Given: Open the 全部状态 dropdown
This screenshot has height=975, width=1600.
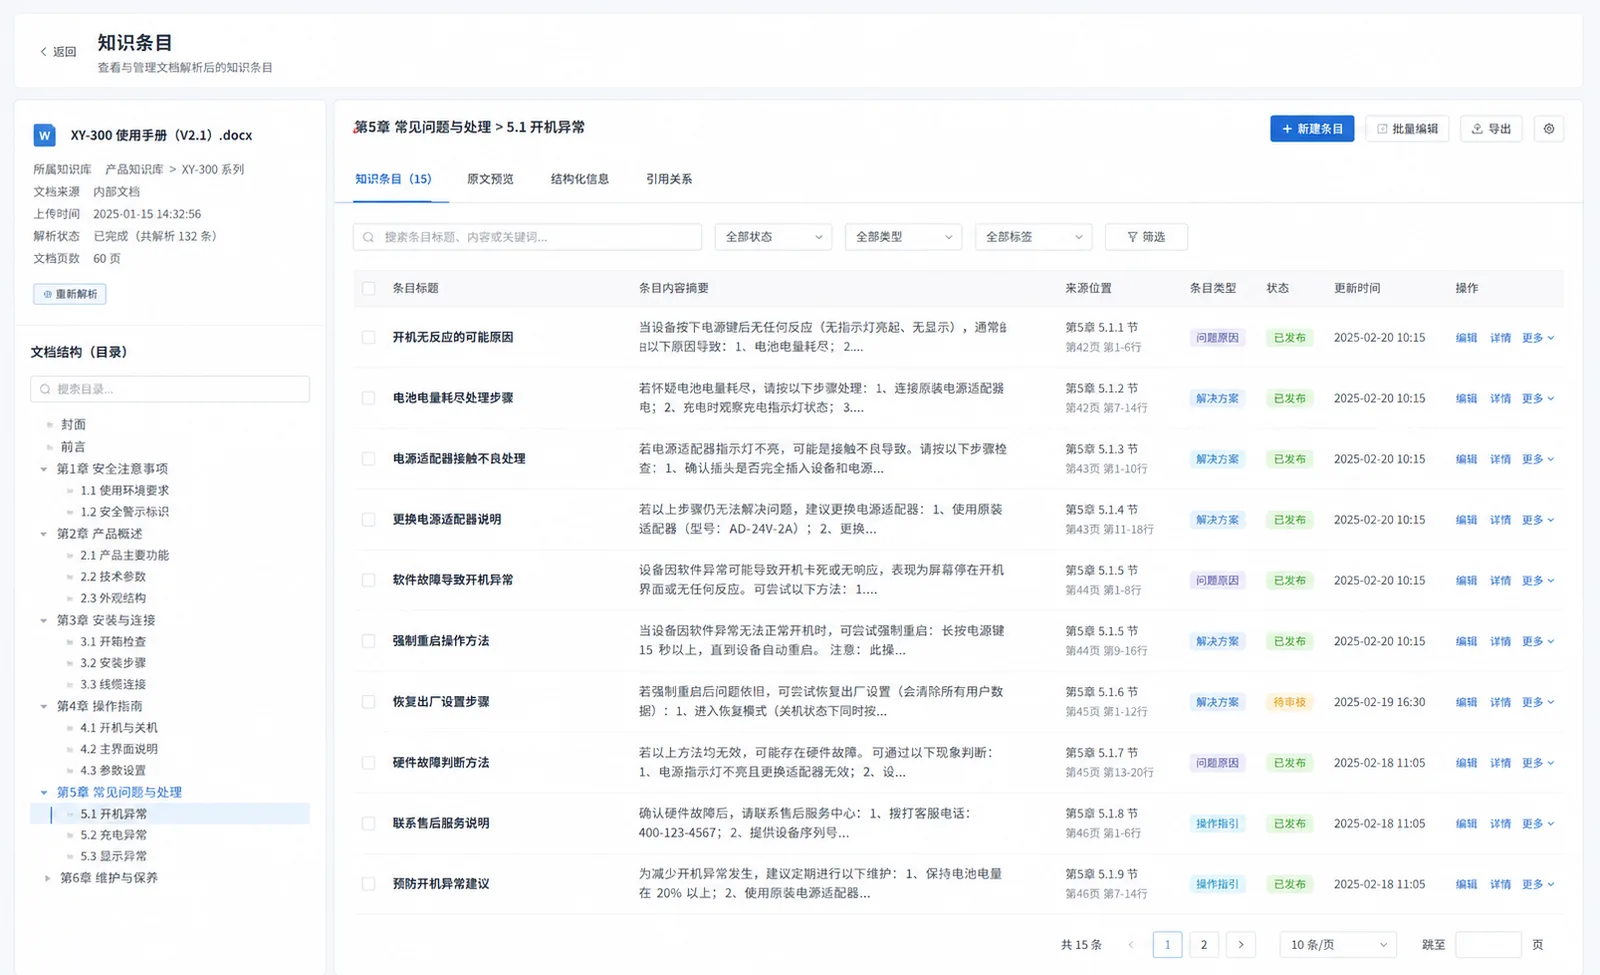Looking at the screenshot, I should pyautogui.click(x=773, y=237).
